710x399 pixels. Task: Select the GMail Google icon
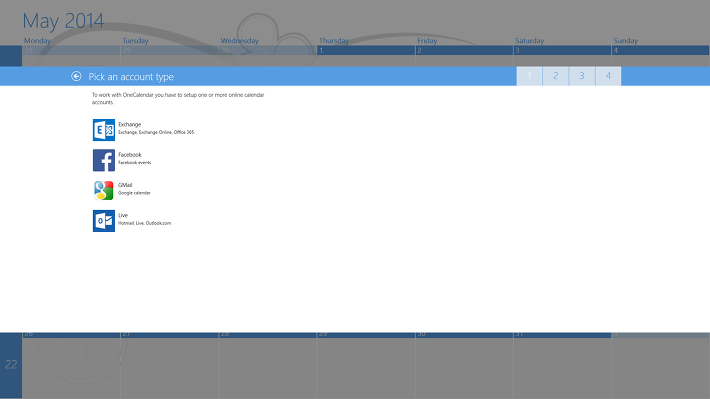[104, 191]
